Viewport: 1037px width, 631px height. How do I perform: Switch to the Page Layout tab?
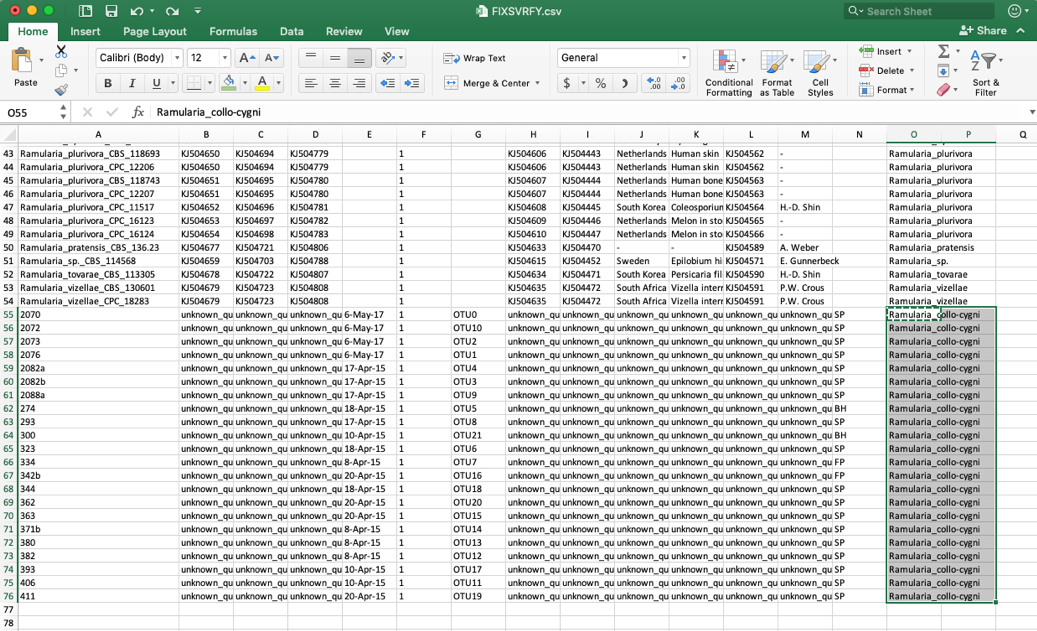pyautogui.click(x=155, y=31)
